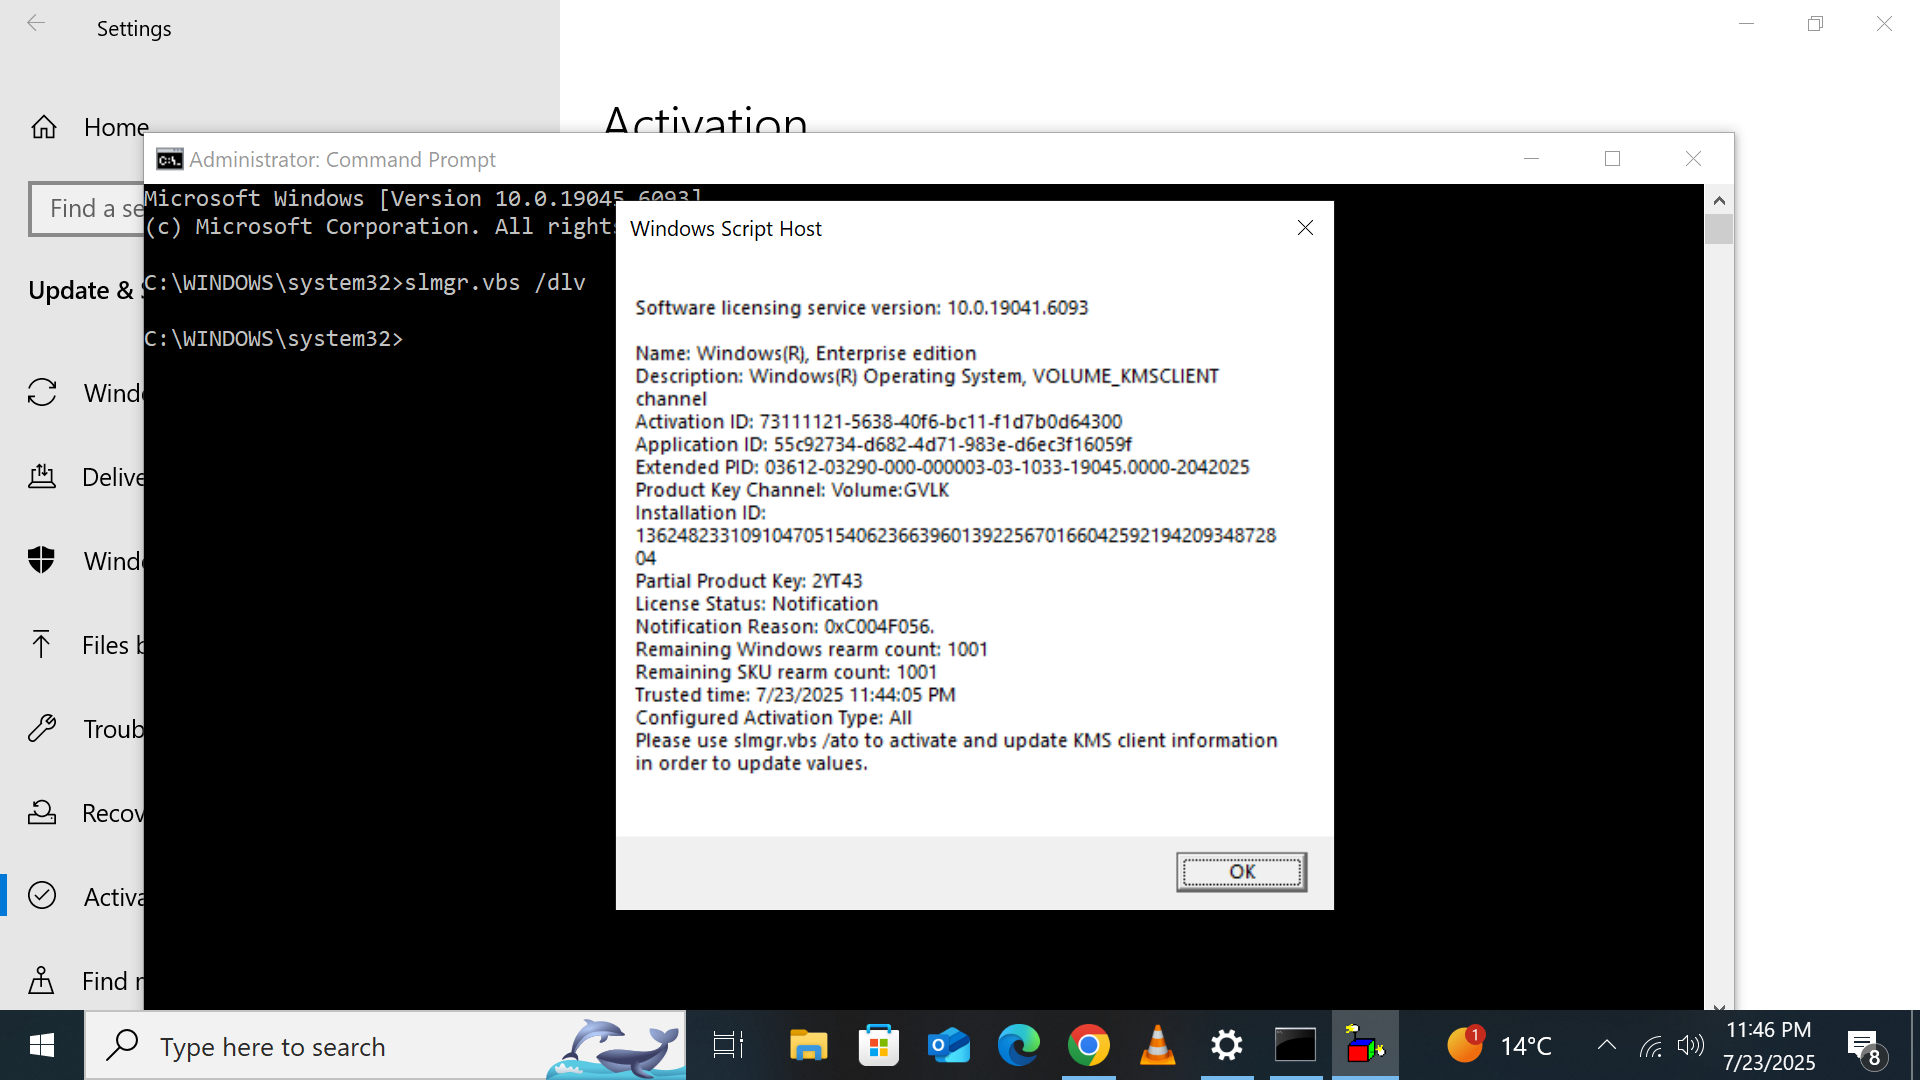Open the volume speaker tray icon
Screen dimensions: 1920x1080
click(x=1690, y=1046)
